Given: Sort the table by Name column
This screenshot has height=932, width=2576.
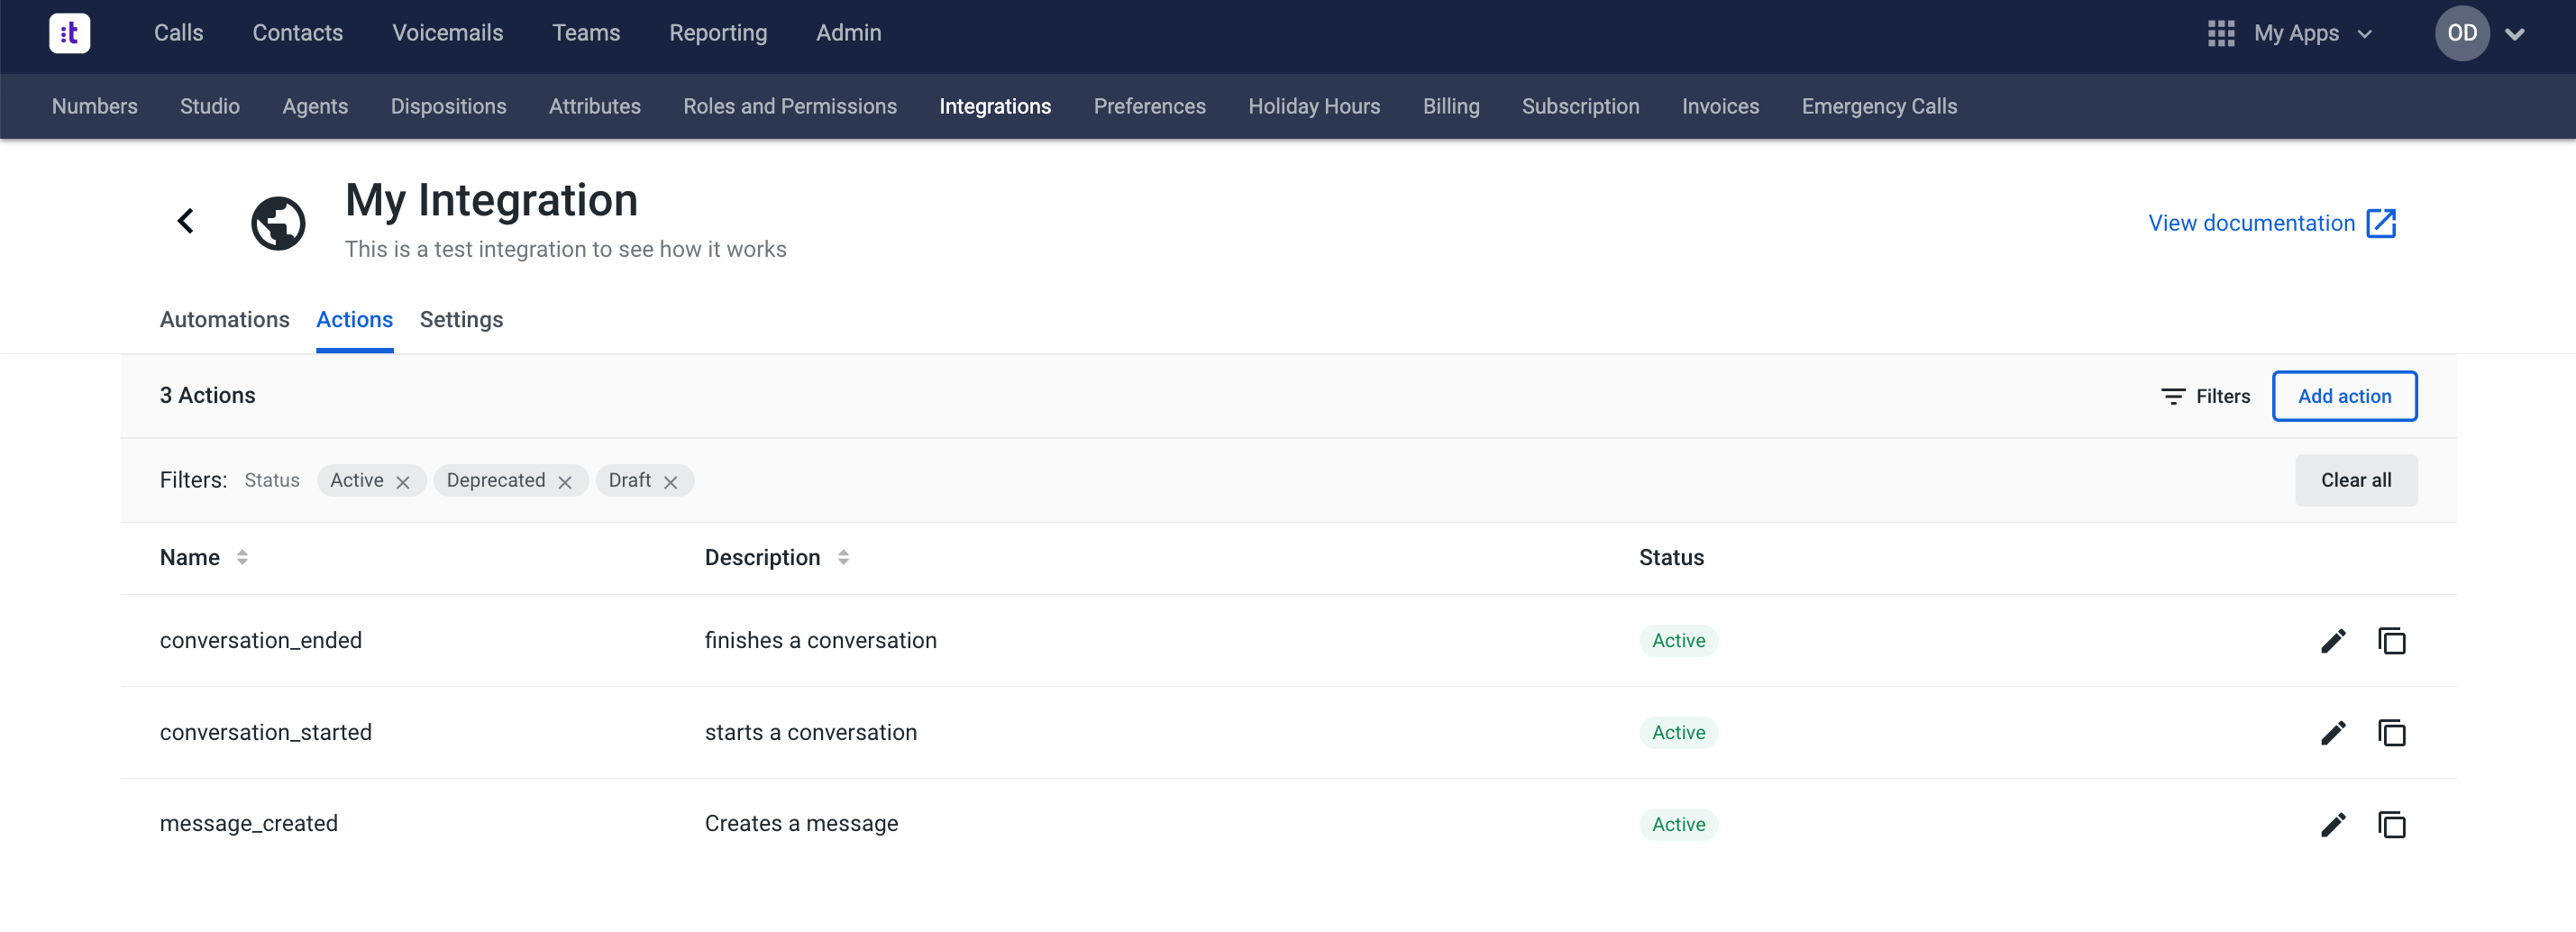Looking at the screenshot, I should point(242,558).
